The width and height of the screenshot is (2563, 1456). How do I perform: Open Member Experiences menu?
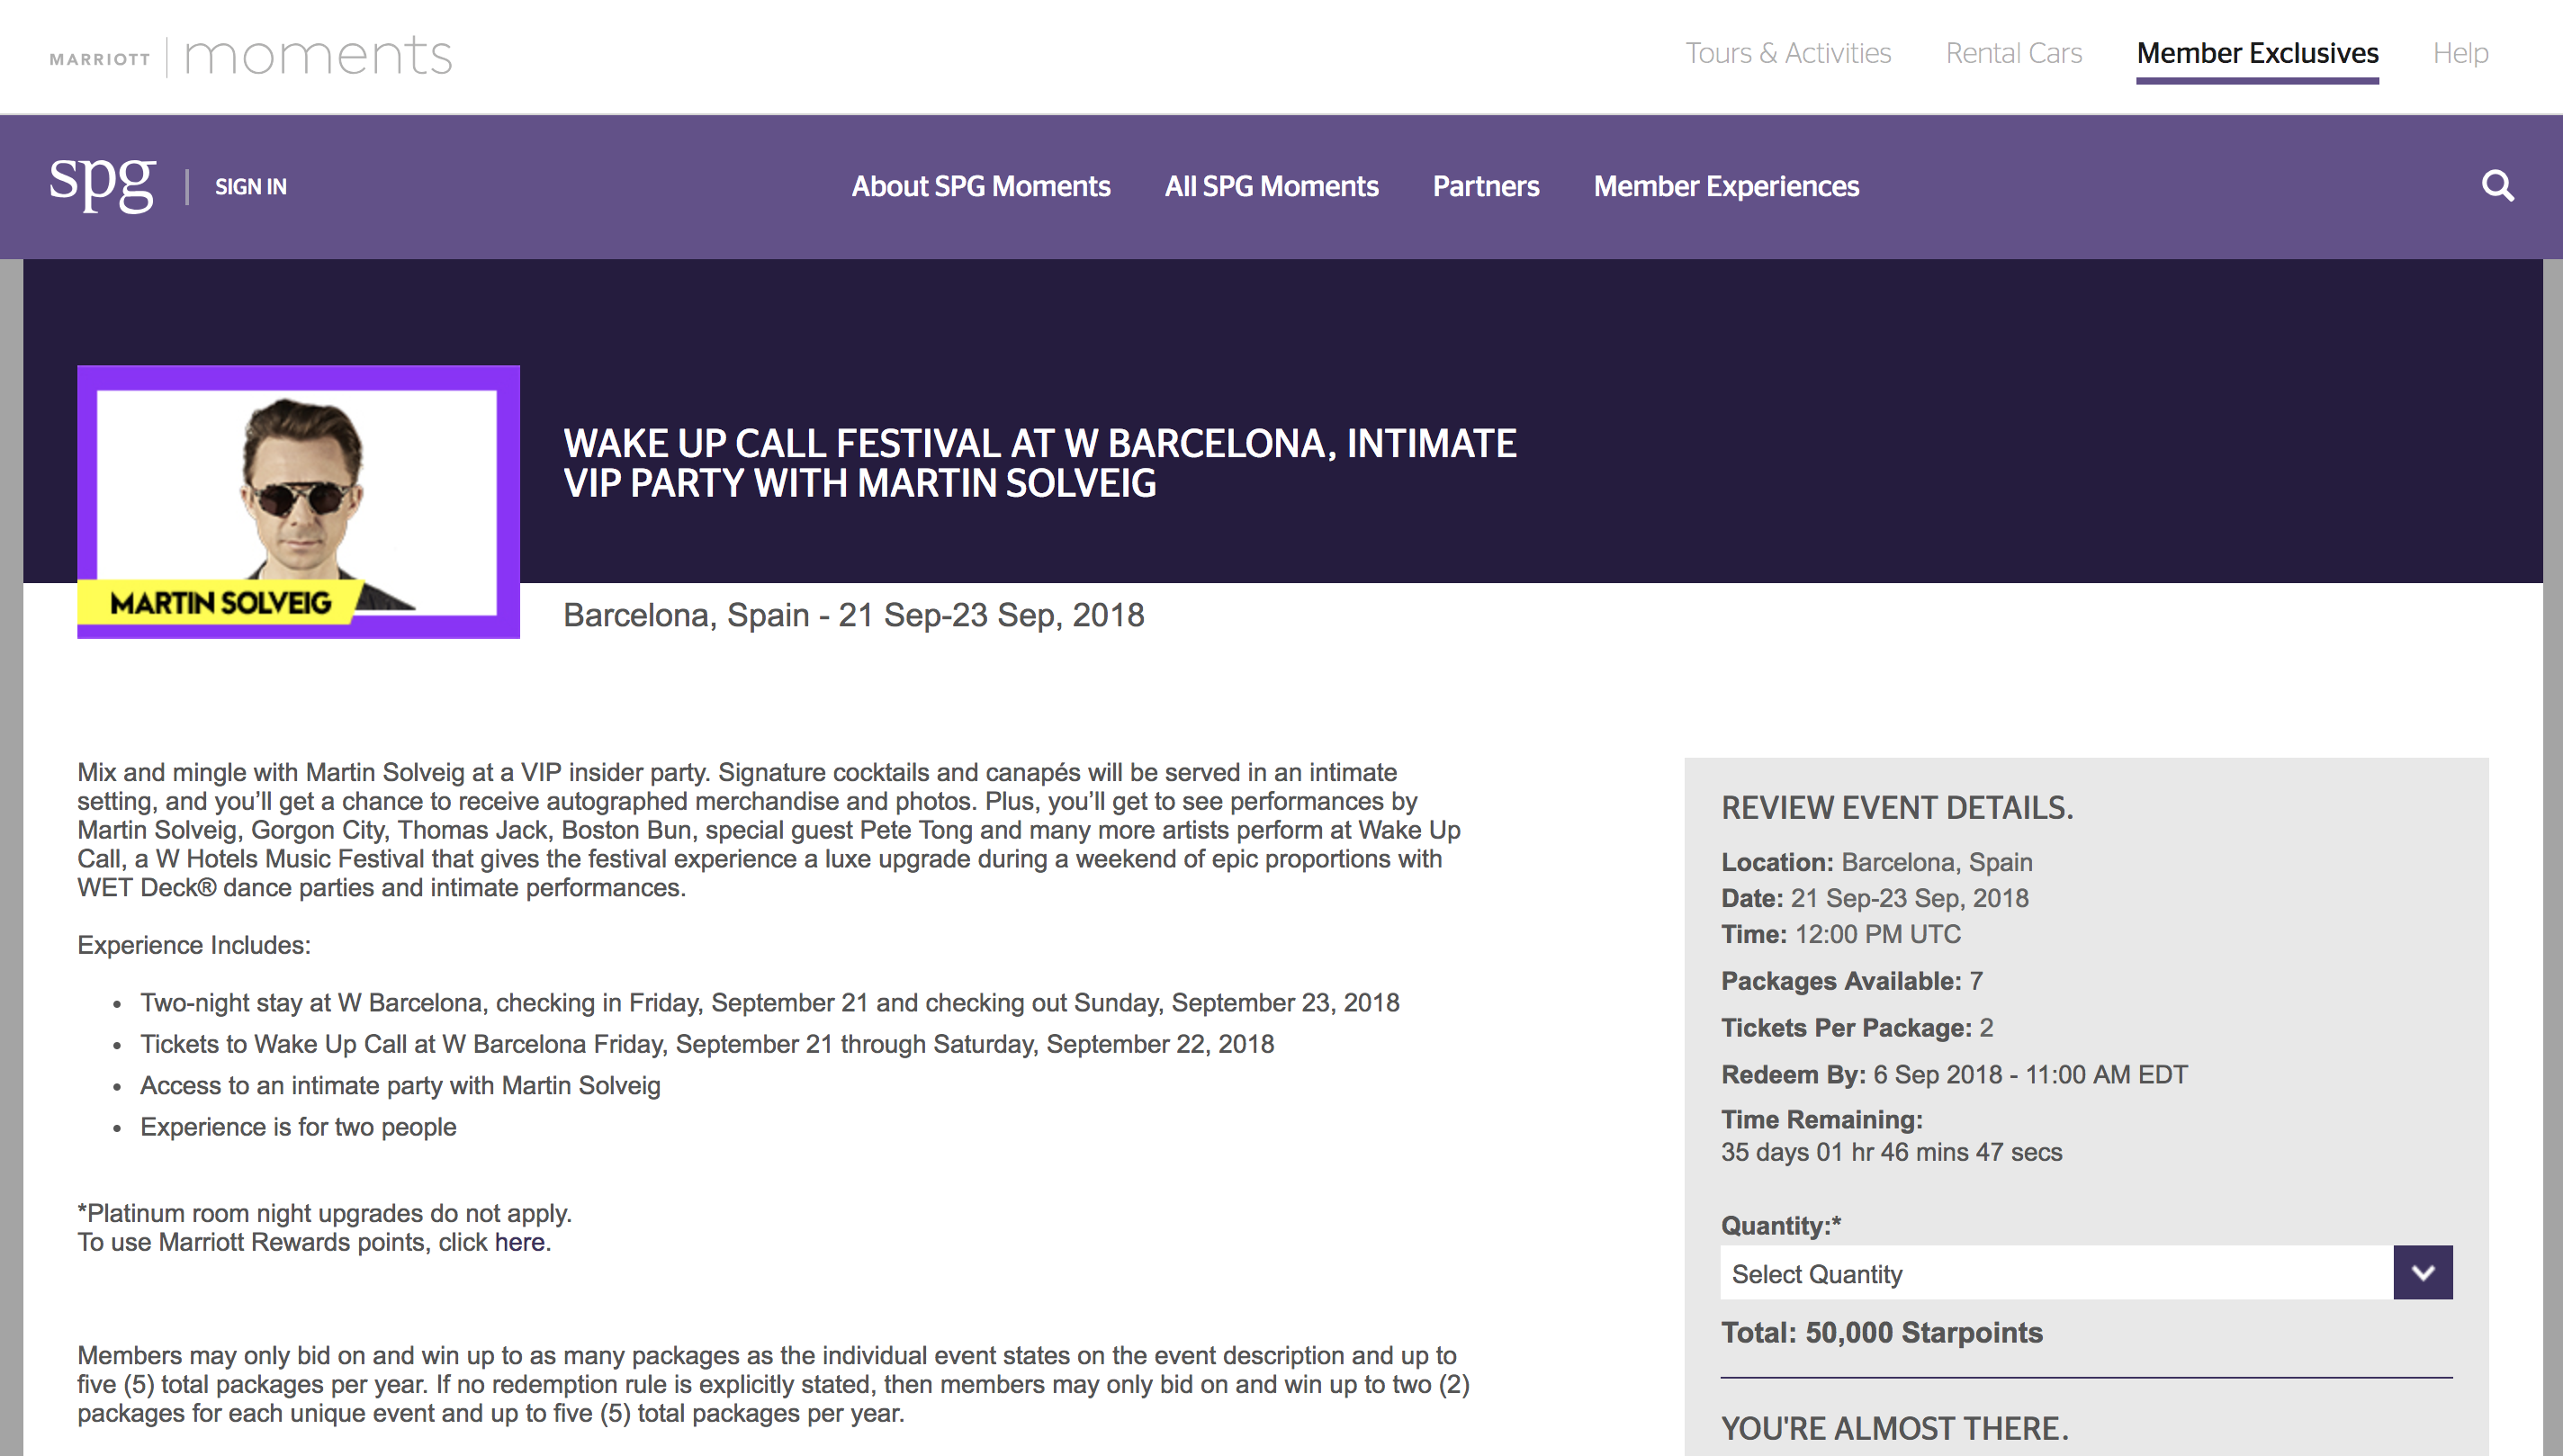point(1726,186)
